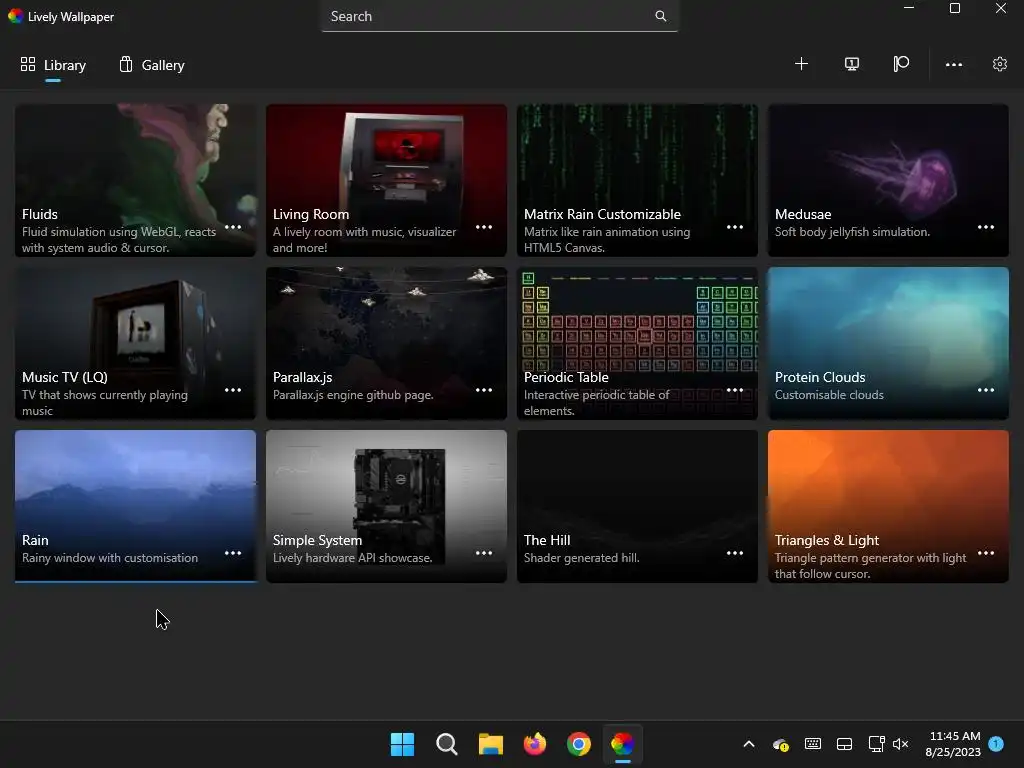The width and height of the screenshot is (1024, 768).
Task: Launch Google Chrome from taskbar
Action: [579, 744]
